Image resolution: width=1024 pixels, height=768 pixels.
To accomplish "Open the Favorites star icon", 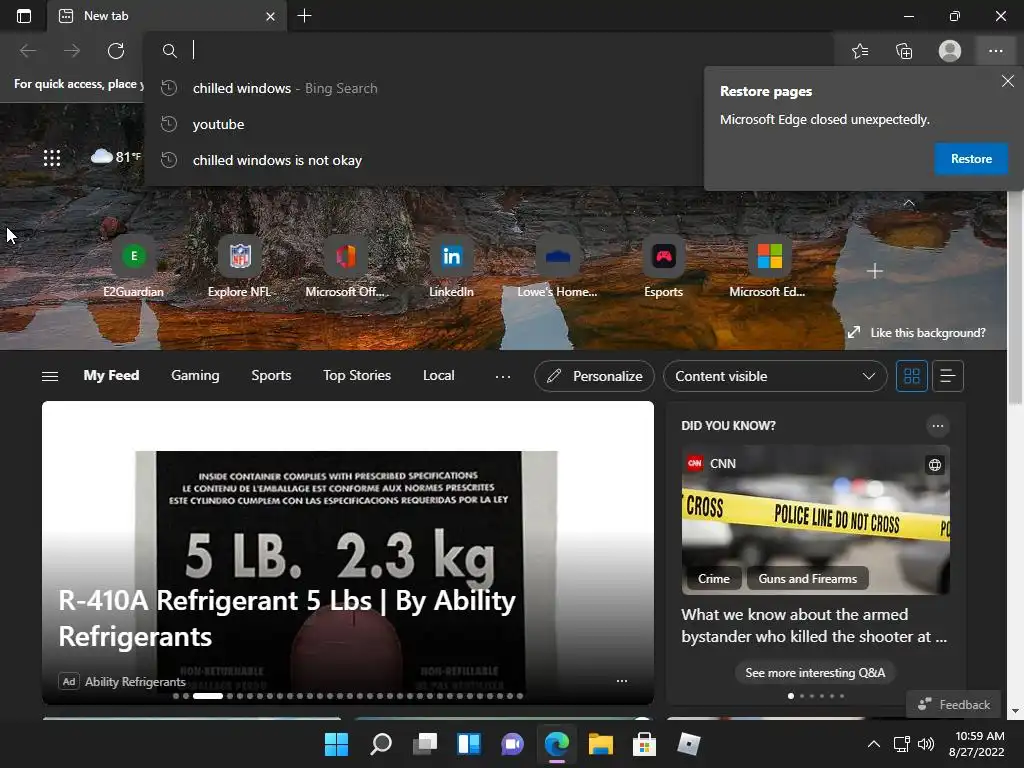I will pyautogui.click(x=860, y=51).
